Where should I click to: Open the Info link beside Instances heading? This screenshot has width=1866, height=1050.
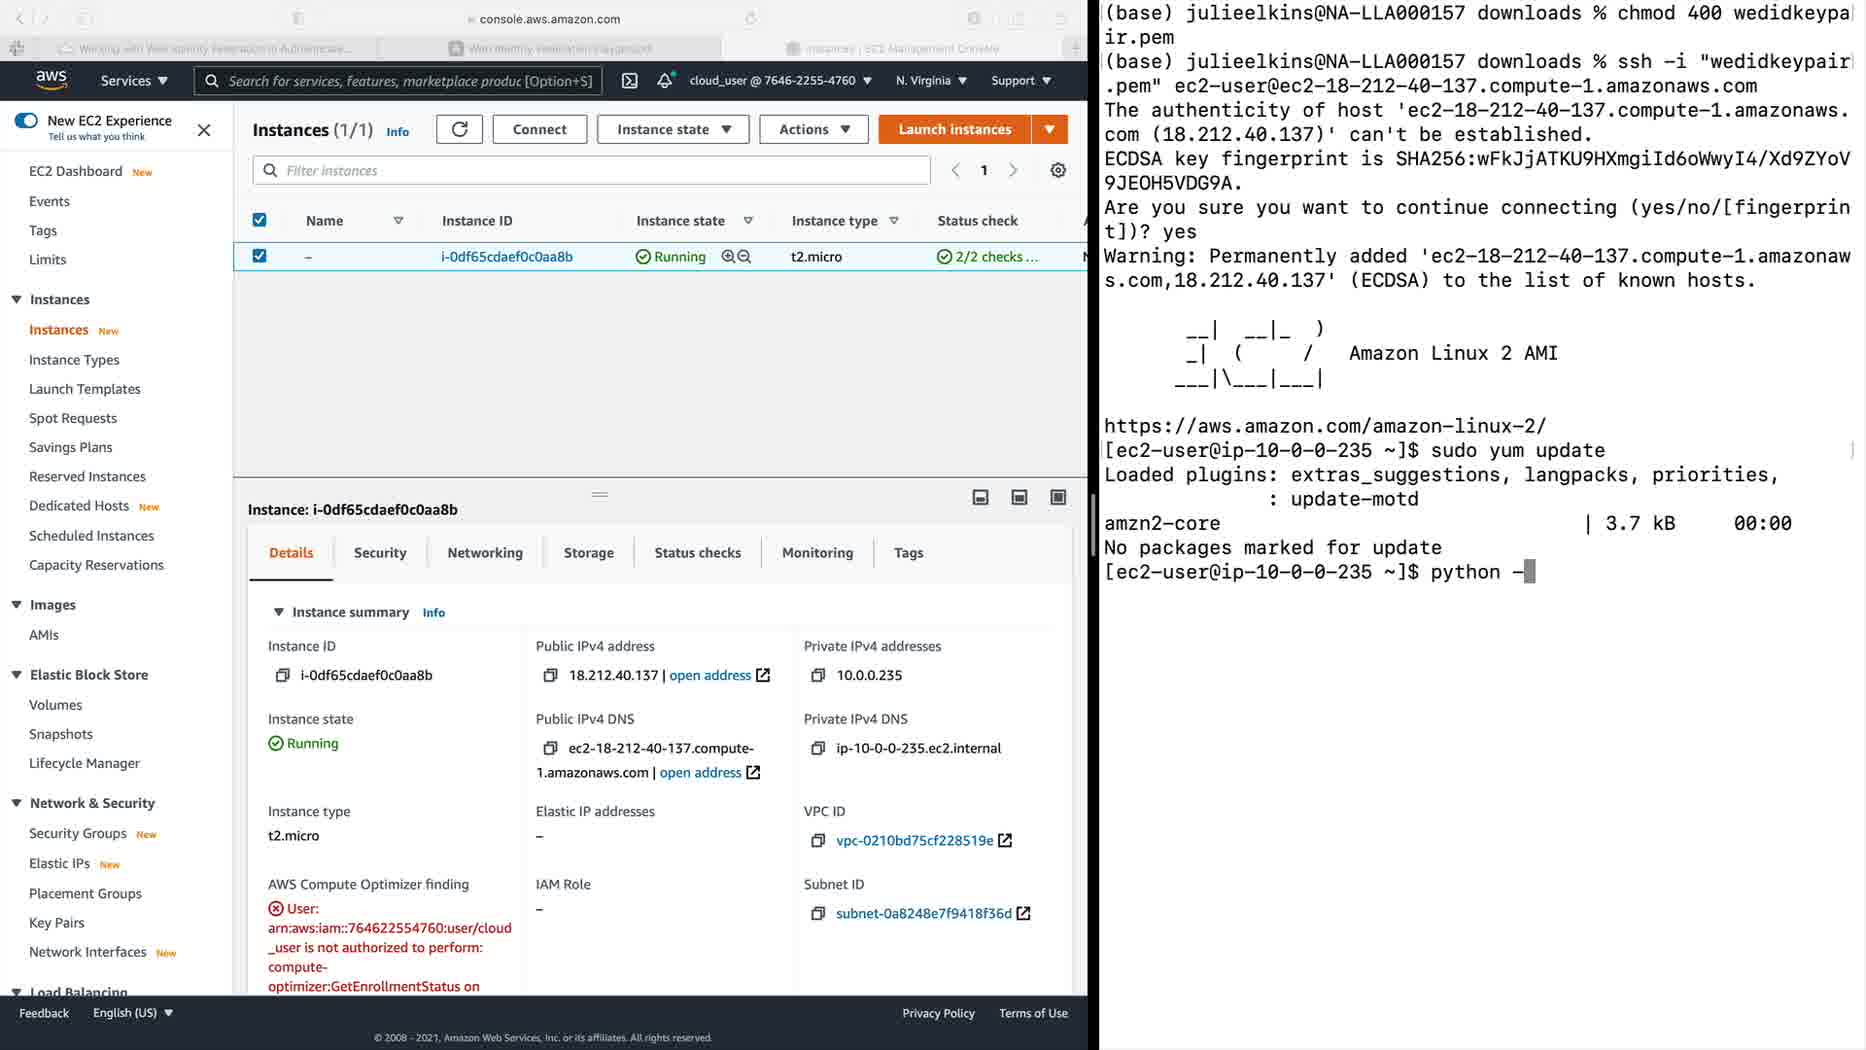coord(398,131)
